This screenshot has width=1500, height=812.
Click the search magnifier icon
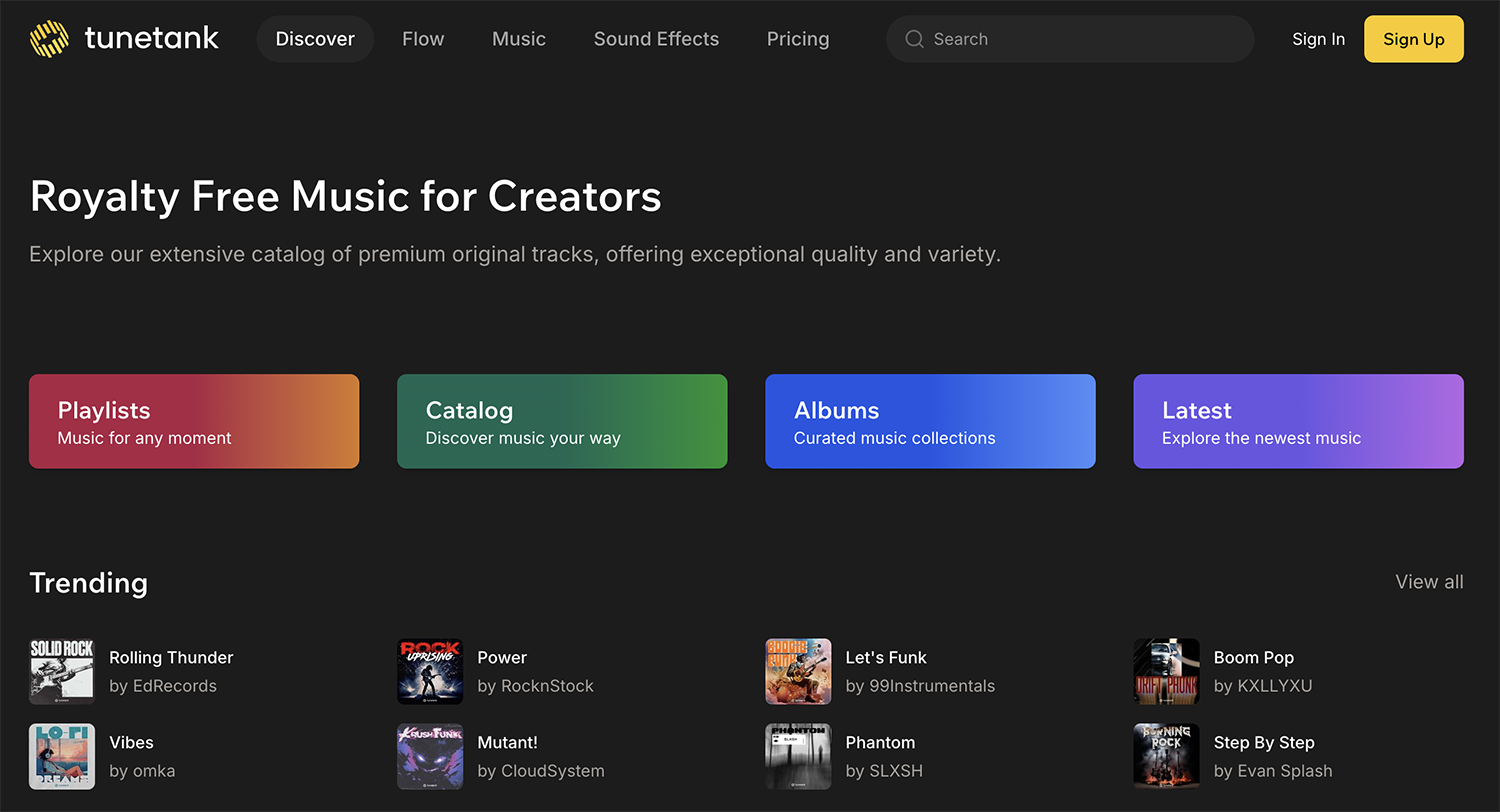coord(914,39)
